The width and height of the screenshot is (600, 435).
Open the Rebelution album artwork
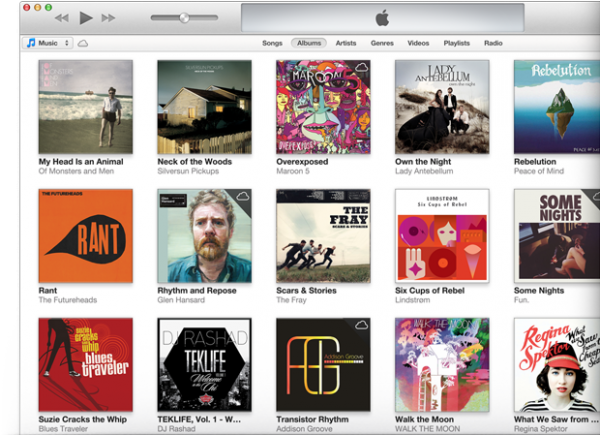[557, 107]
